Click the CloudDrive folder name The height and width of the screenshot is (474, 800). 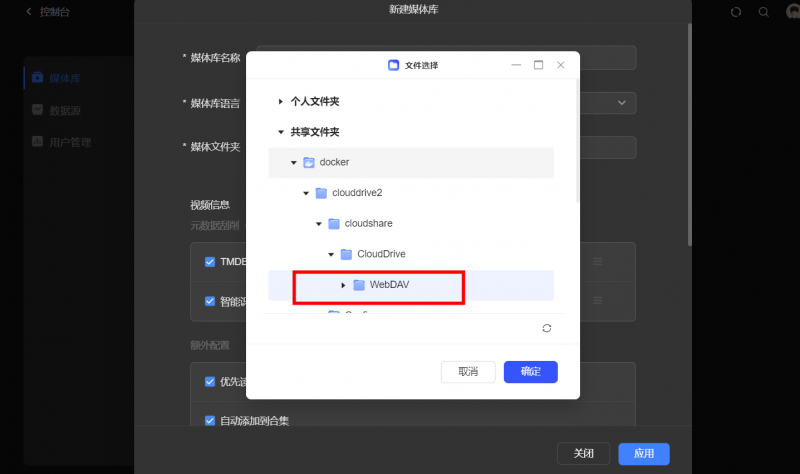point(381,254)
